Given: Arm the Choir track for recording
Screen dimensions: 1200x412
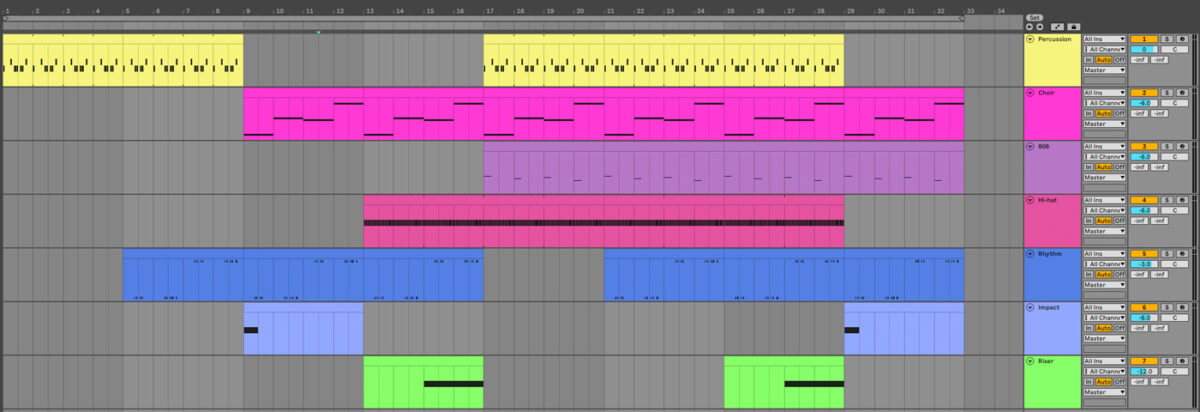Looking at the screenshot, I should click(1182, 93).
